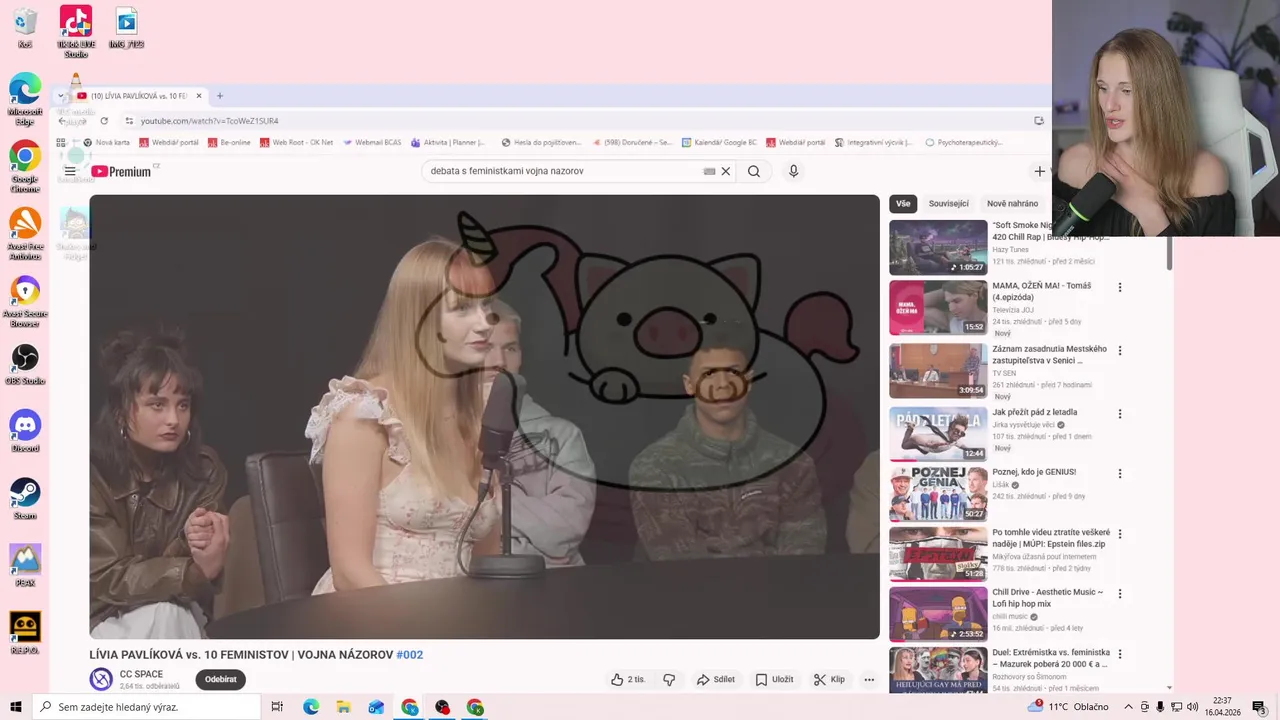Open options for Epstein files.zip video
Image resolution: width=1280 pixels, height=720 pixels.
[x=1120, y=534]
